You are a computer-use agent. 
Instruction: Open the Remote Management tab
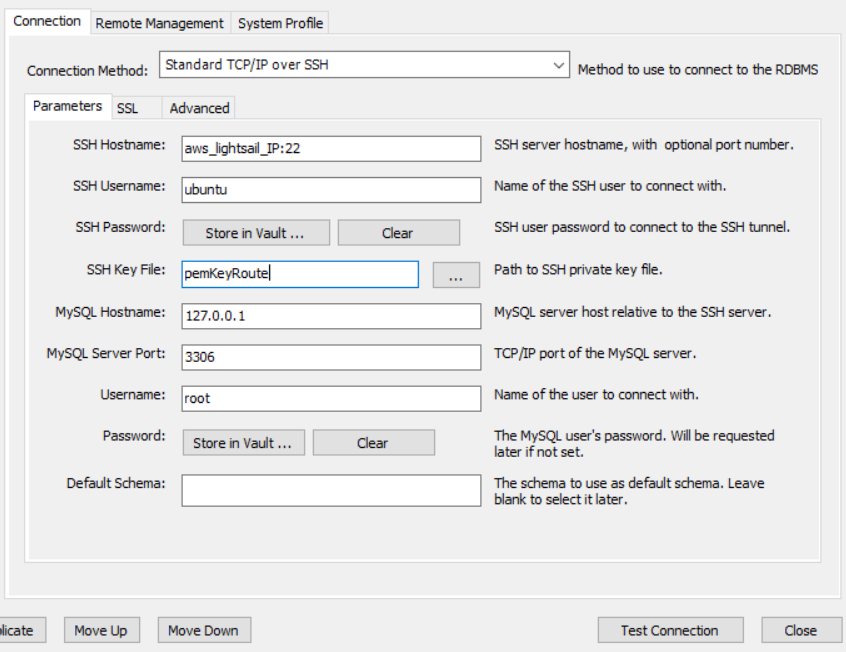click(160, 23)
